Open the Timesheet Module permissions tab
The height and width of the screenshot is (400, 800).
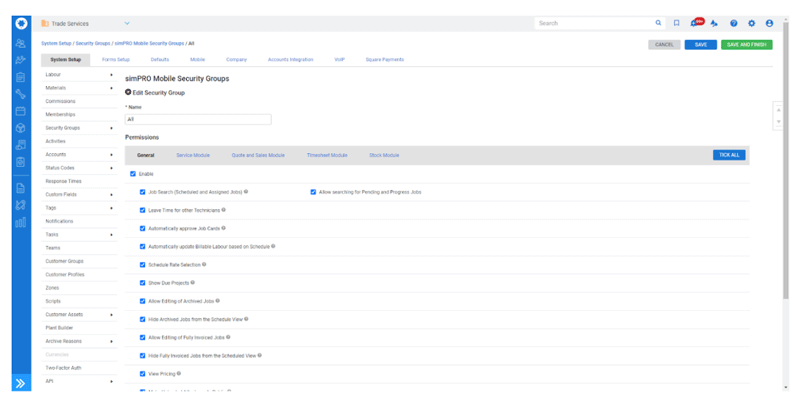(x=327, y=155)
